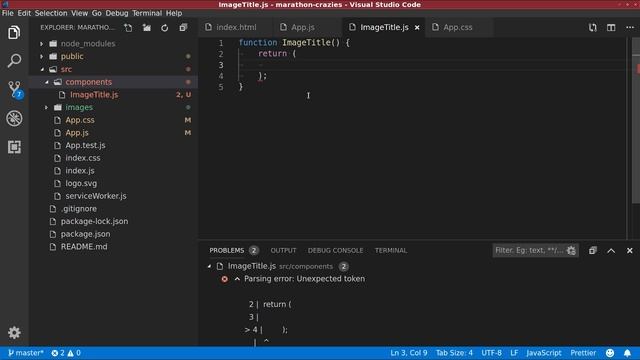
Task: Open the Debug menu
Action: tap(117, 13)
